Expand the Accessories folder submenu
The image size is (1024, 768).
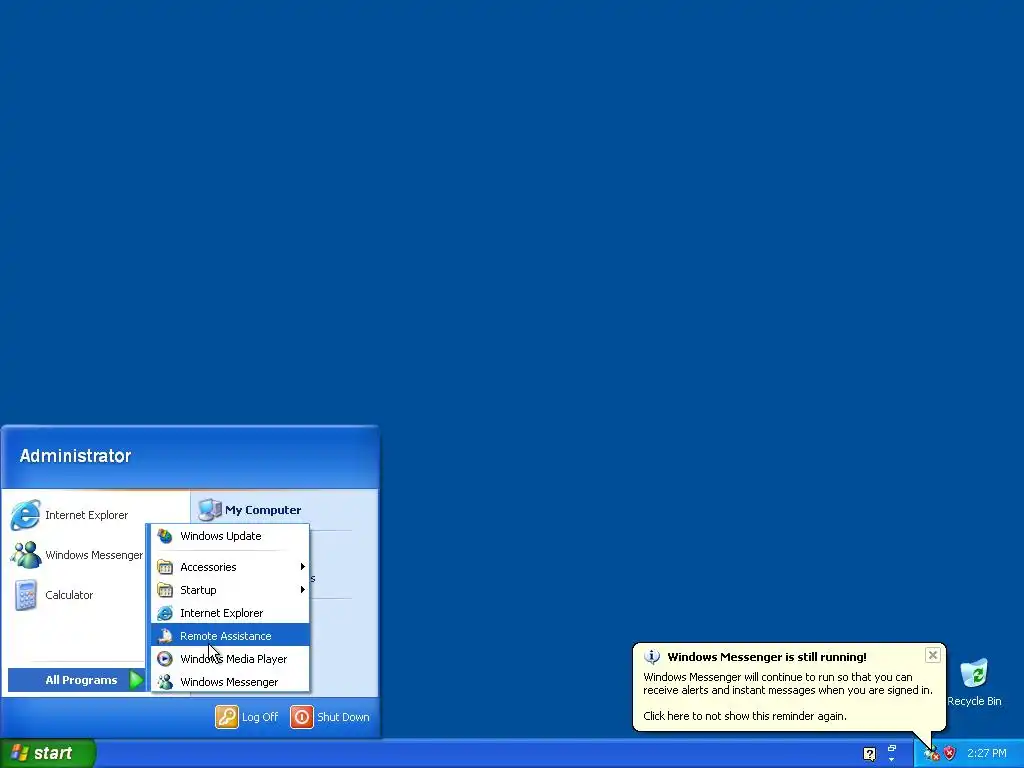click(x=230, y=567)
